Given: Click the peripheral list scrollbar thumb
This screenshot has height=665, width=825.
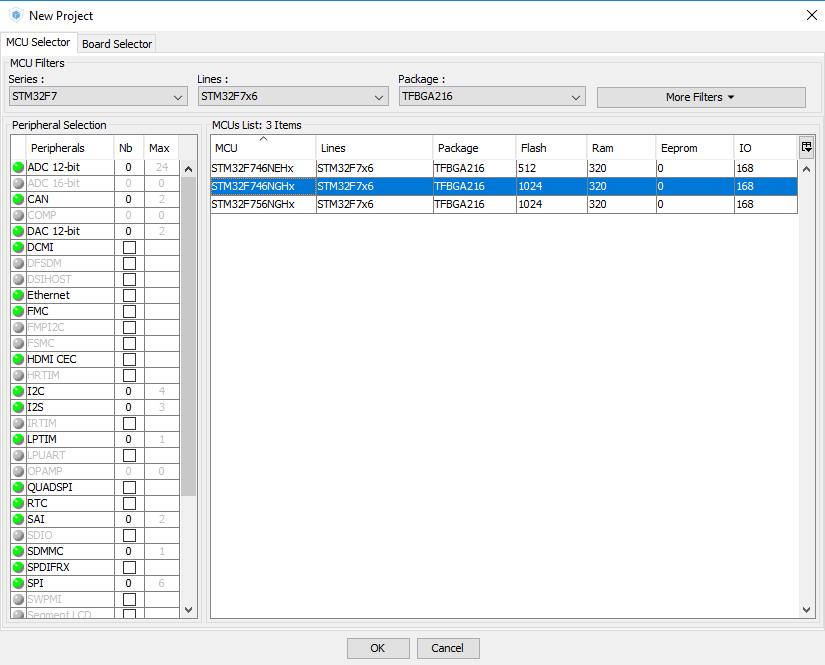Looking at the screenshot, I should (x=188, y=337).
